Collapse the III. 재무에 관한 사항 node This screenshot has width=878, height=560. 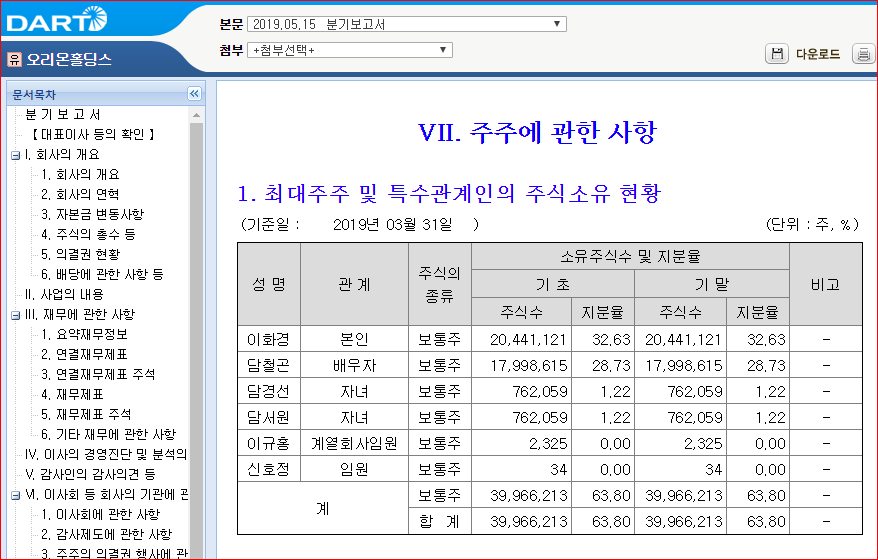[x=16, y=315]
